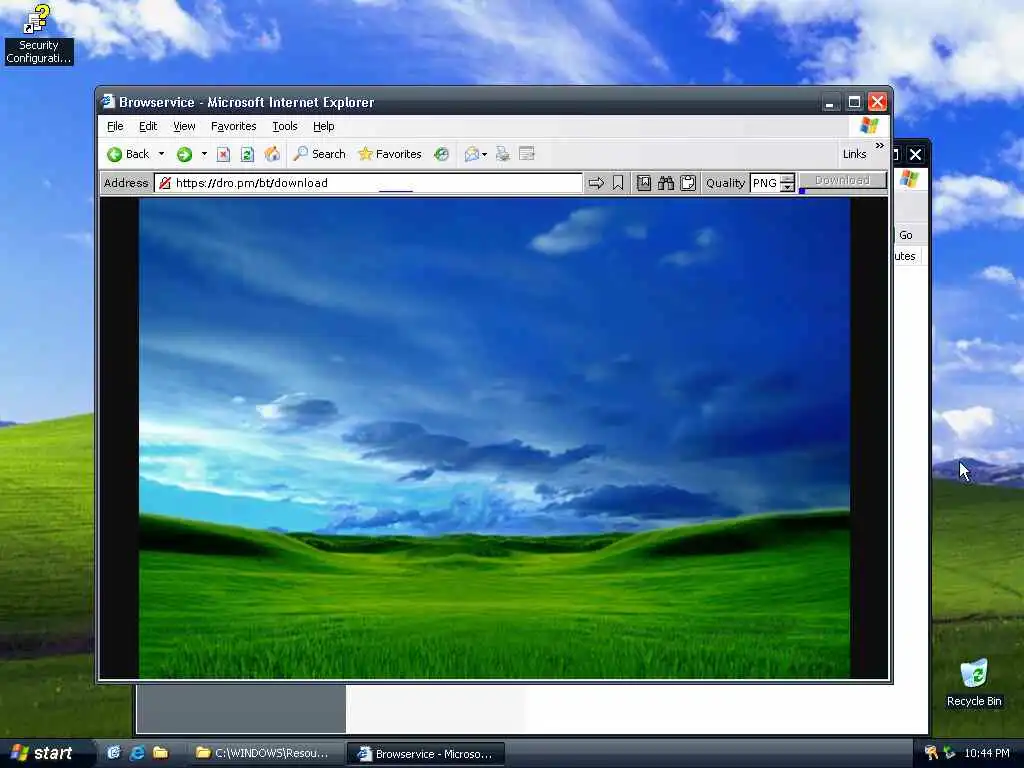Launch Internet Explorer from quick launch
This screenshot has height=768, width=1024.
tap(137, 753)
